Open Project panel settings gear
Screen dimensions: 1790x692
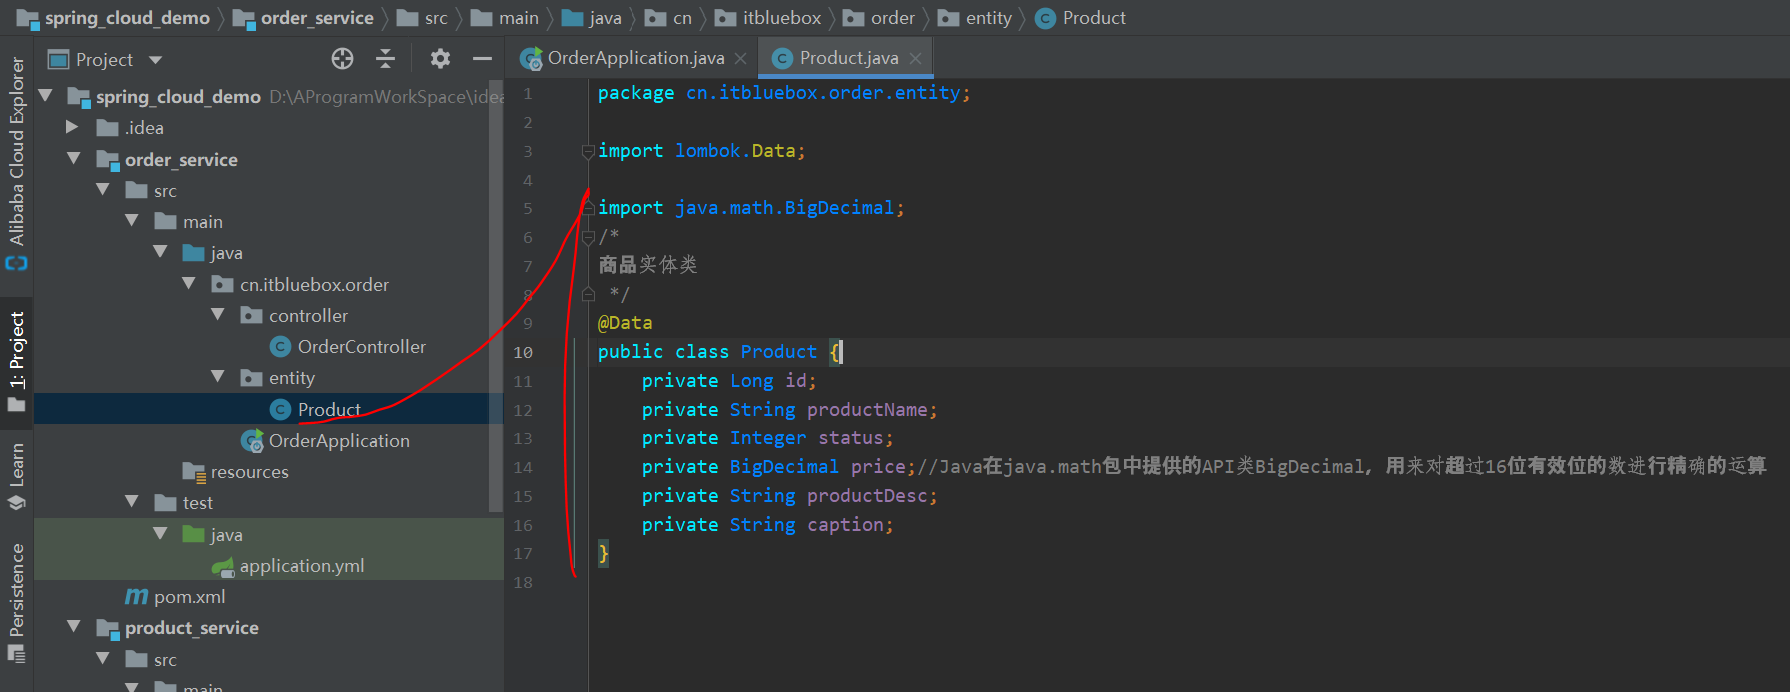tap(440, 59)
